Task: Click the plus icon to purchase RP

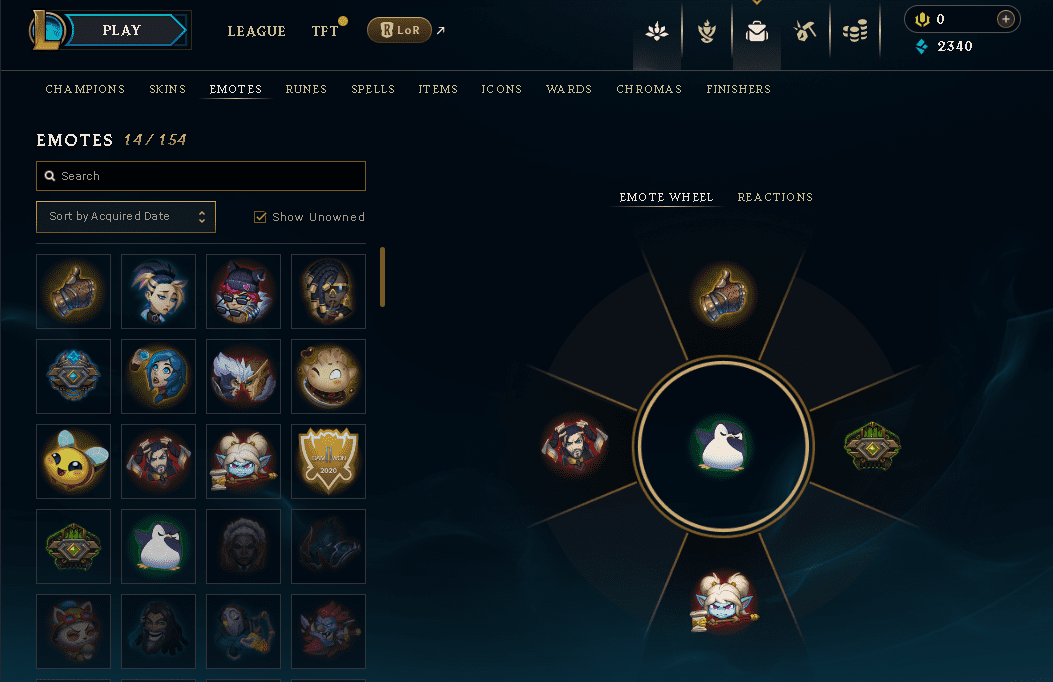Action: pos(1005,19)
